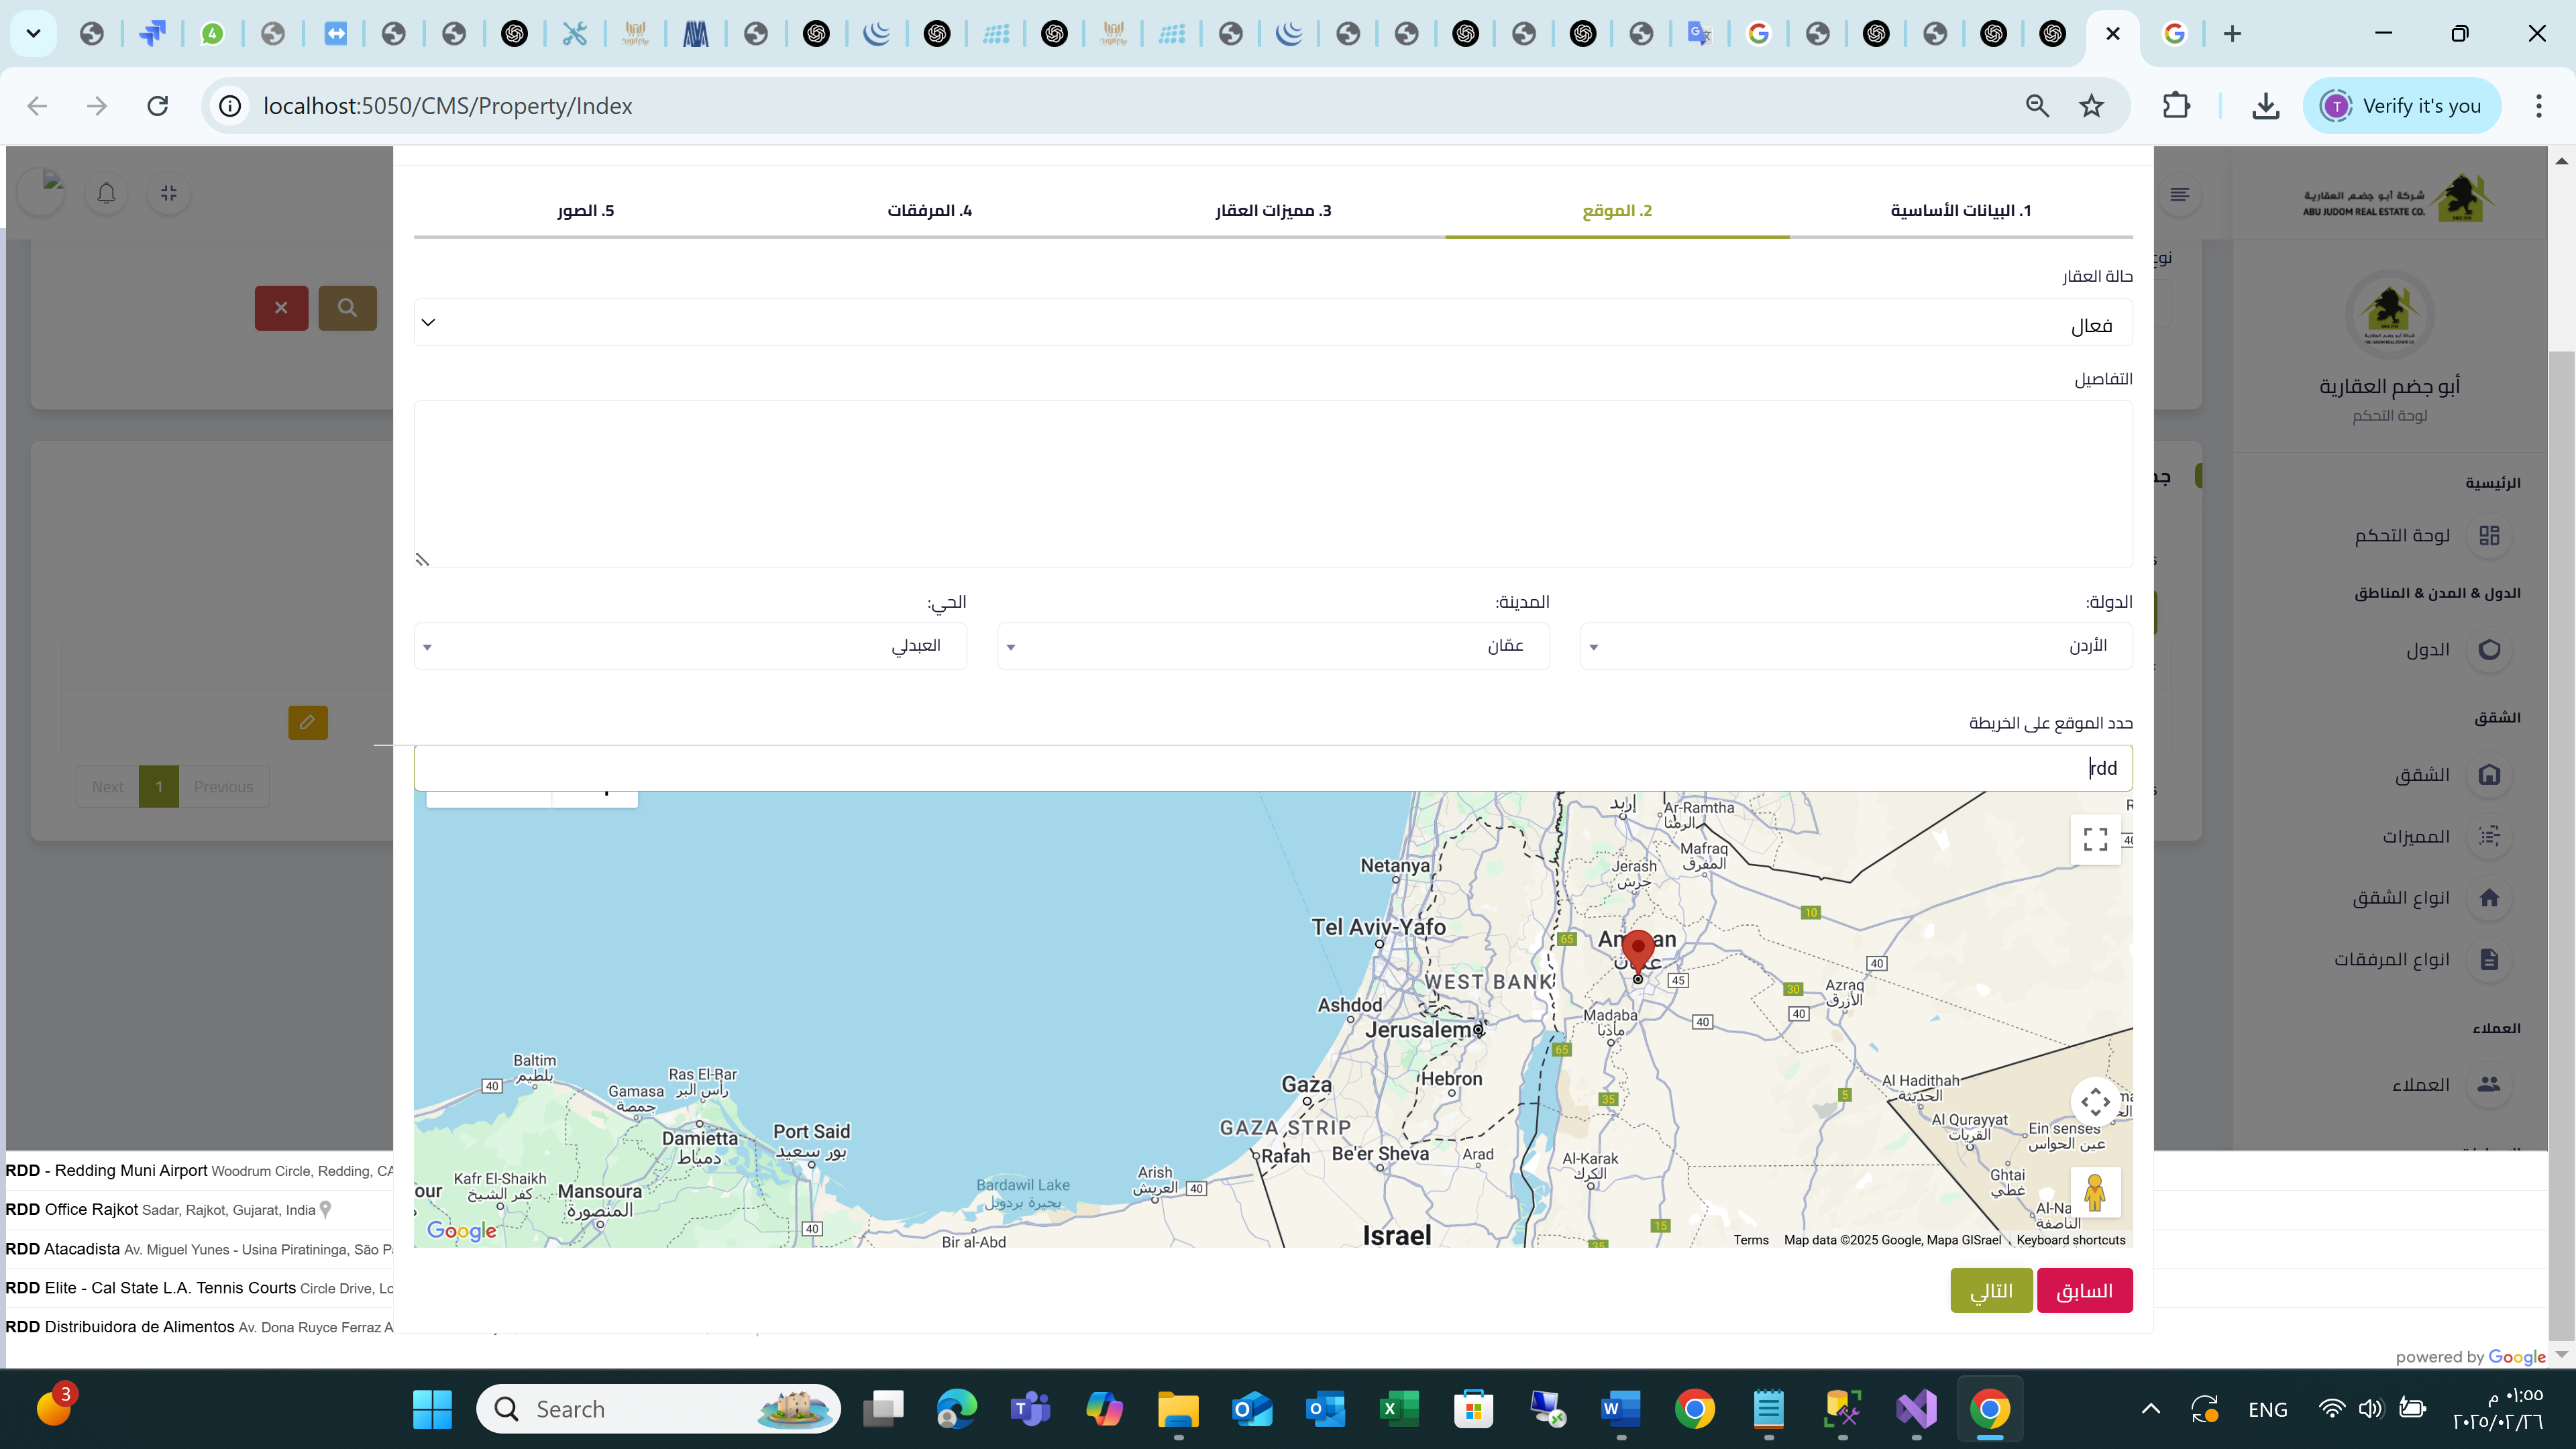Select RDD Elite Tennis Courts suggestion
This screenshot has width=2576, height=1449.
click(199, 1288)
